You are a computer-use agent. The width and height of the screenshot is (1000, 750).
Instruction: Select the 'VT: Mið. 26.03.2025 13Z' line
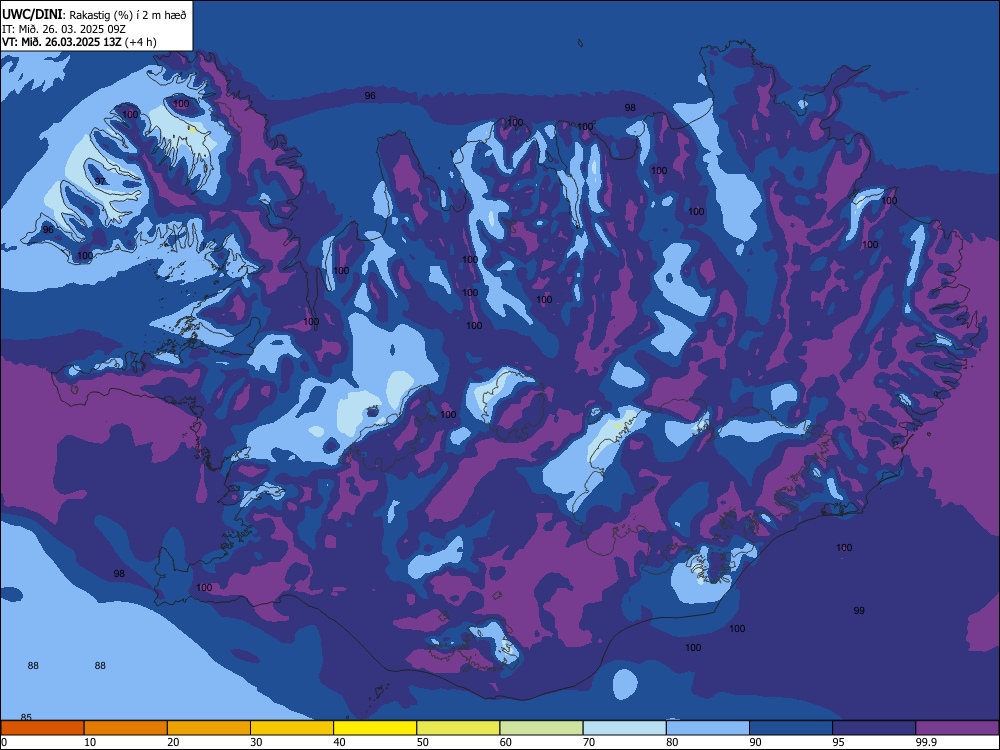click(x=62, y=42)
